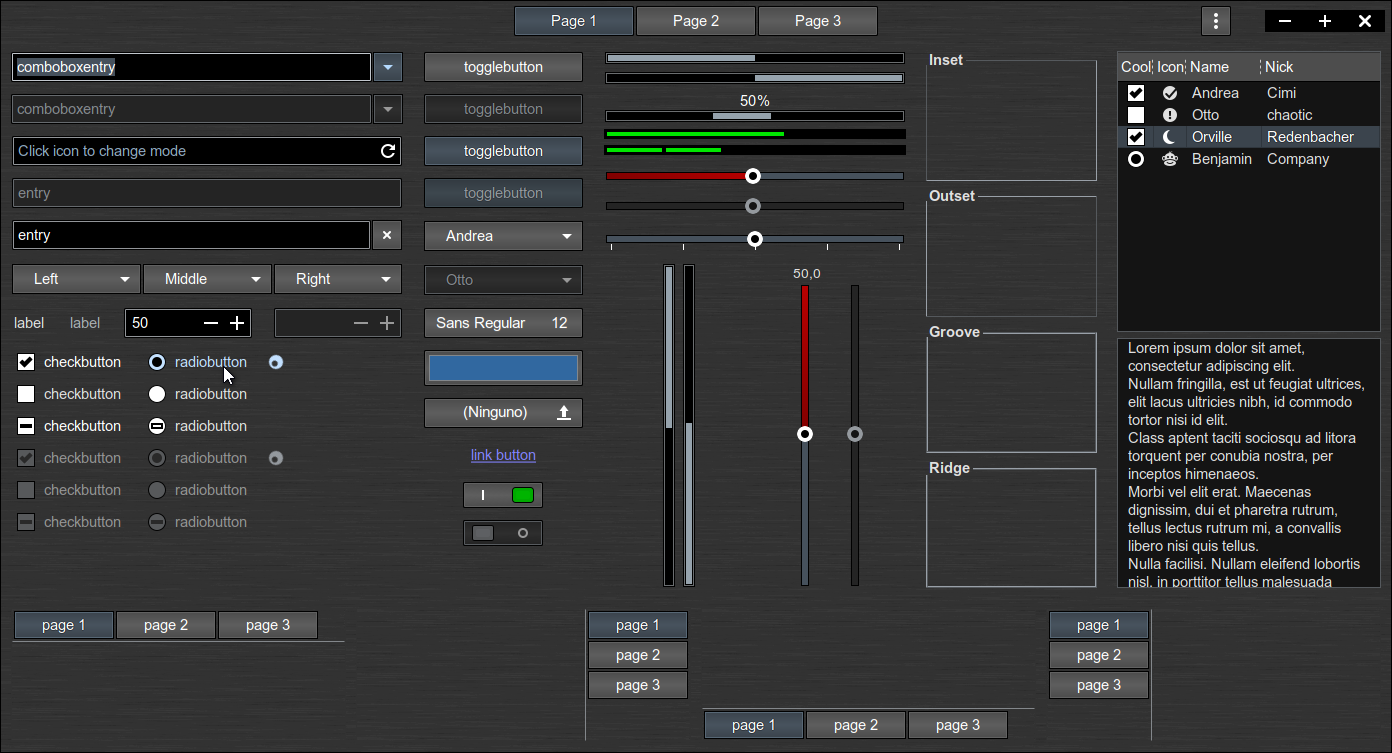Screen dimensions: 1392x753
Task: Sort by the Nick column header
Action: click(1320, 67)
